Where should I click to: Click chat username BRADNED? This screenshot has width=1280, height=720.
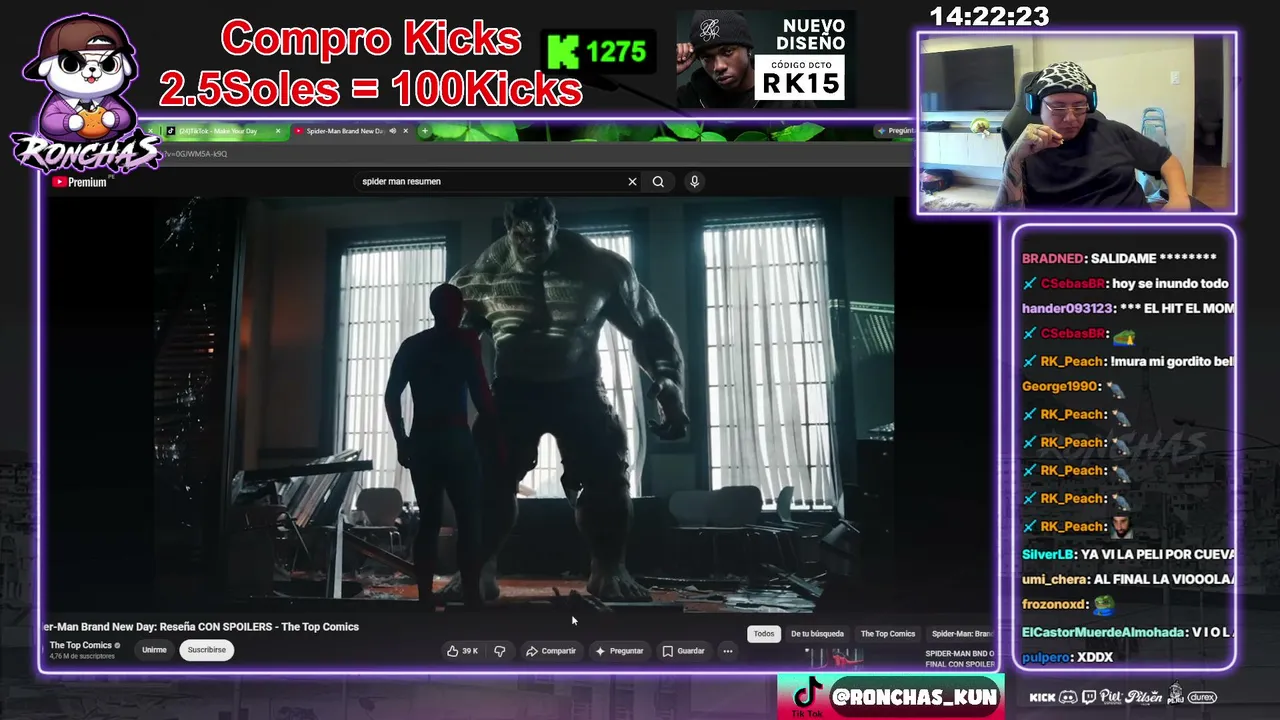click(1052, 258)
